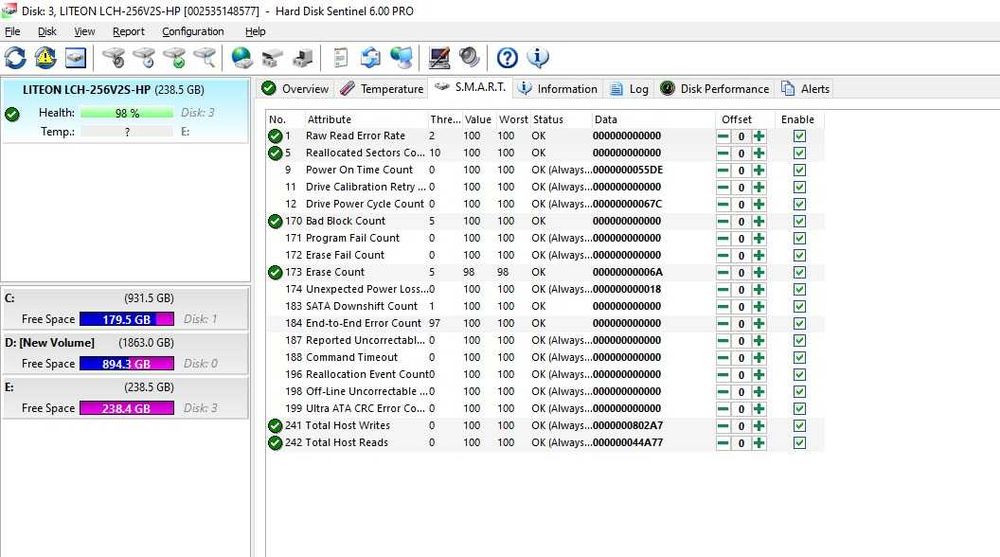This screenshot has width=1000, height=557.
Task: Open Help using blue question mark icon
Action: [507, 58]
